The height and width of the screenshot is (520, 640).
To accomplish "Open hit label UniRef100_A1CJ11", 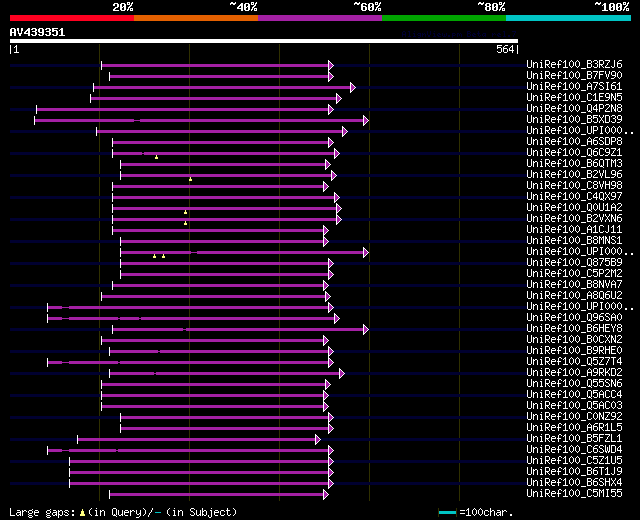I will (x=574, y=230).
